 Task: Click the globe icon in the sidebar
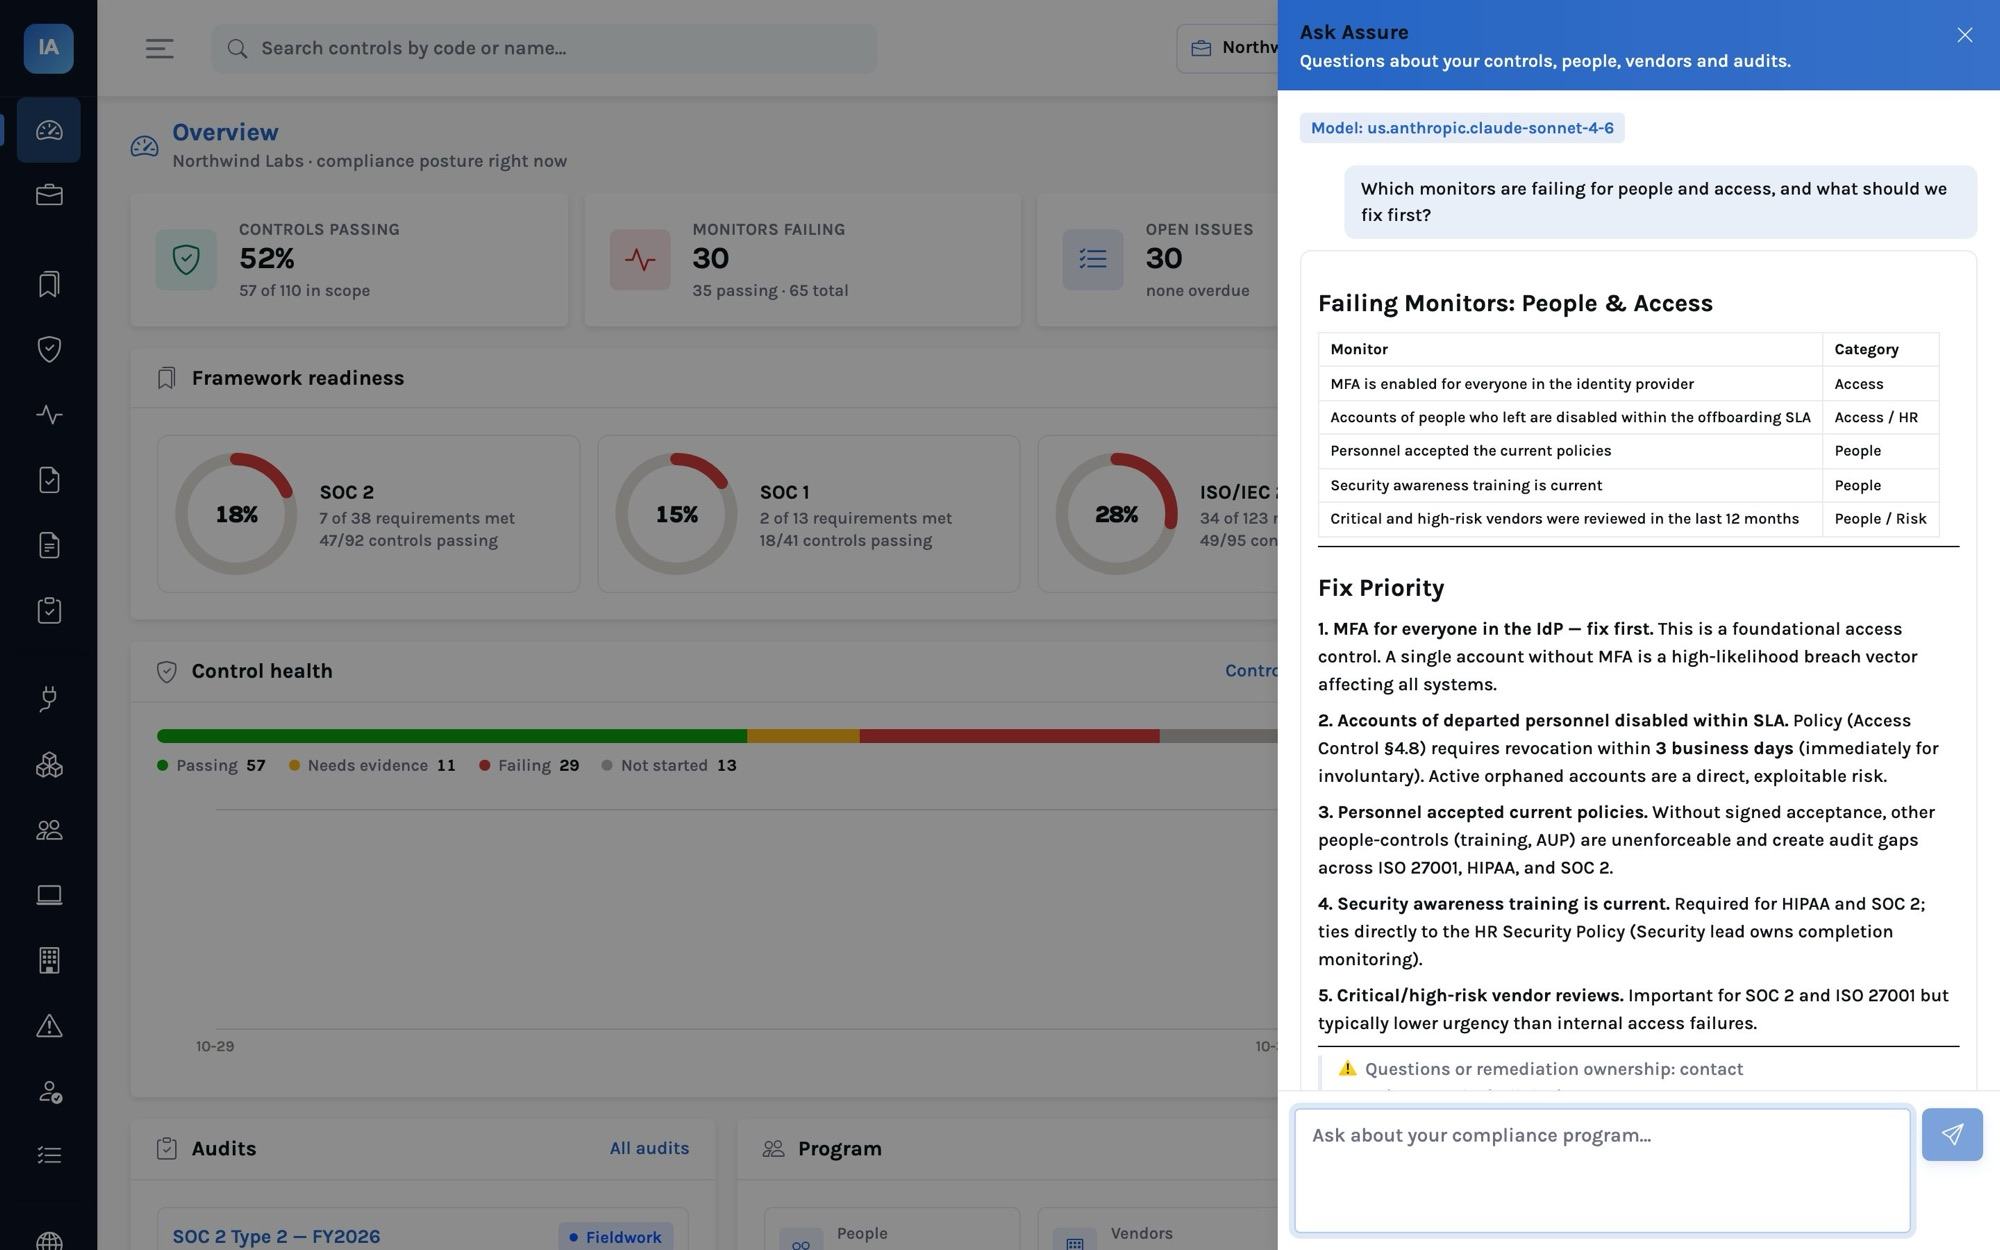click(49, 1240)
